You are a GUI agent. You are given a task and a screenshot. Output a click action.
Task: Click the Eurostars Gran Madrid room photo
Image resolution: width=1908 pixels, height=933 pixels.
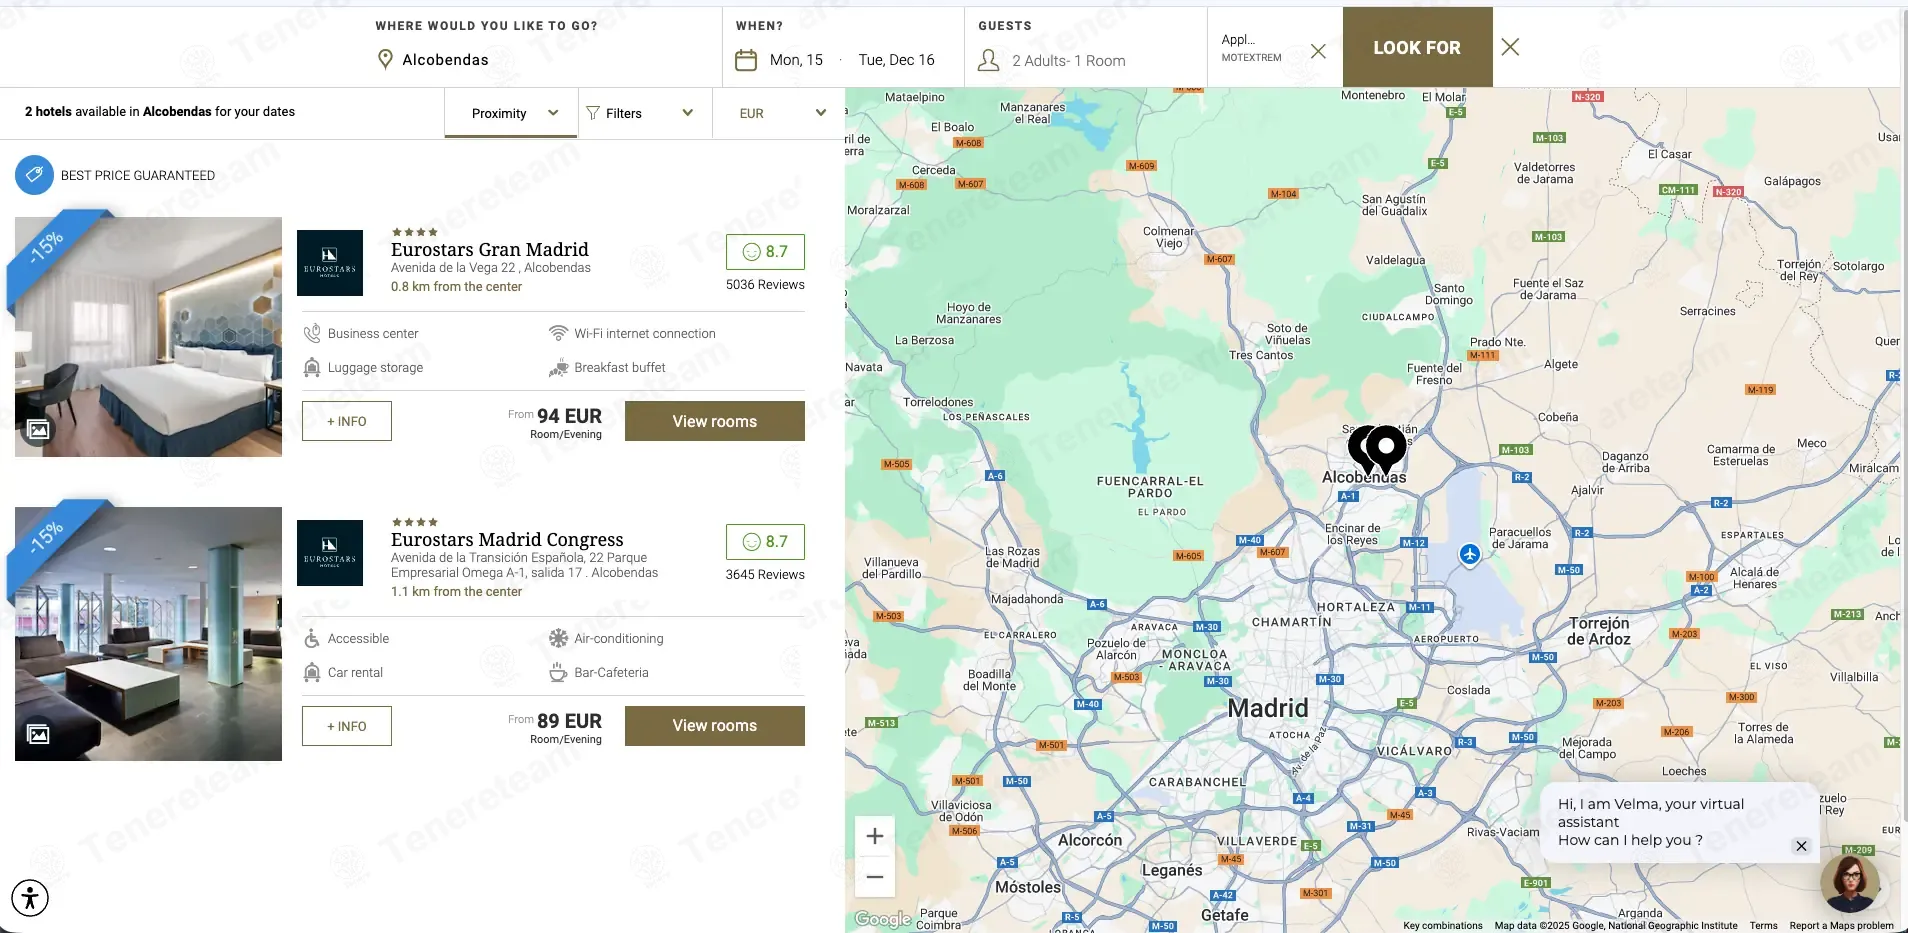pos(148,337)
